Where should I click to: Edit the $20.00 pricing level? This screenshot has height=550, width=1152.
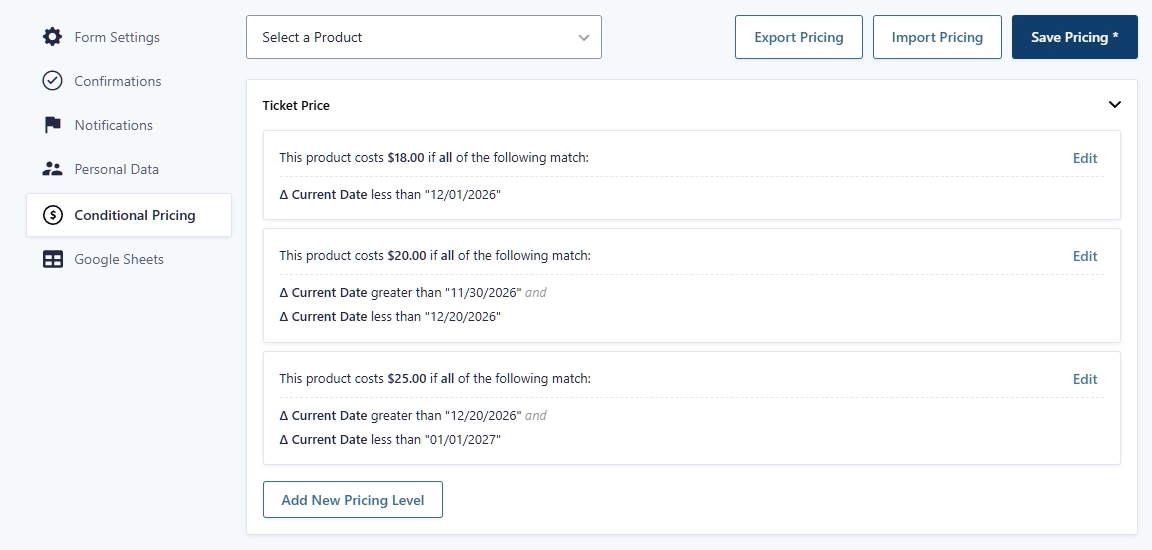[1084, 256]
